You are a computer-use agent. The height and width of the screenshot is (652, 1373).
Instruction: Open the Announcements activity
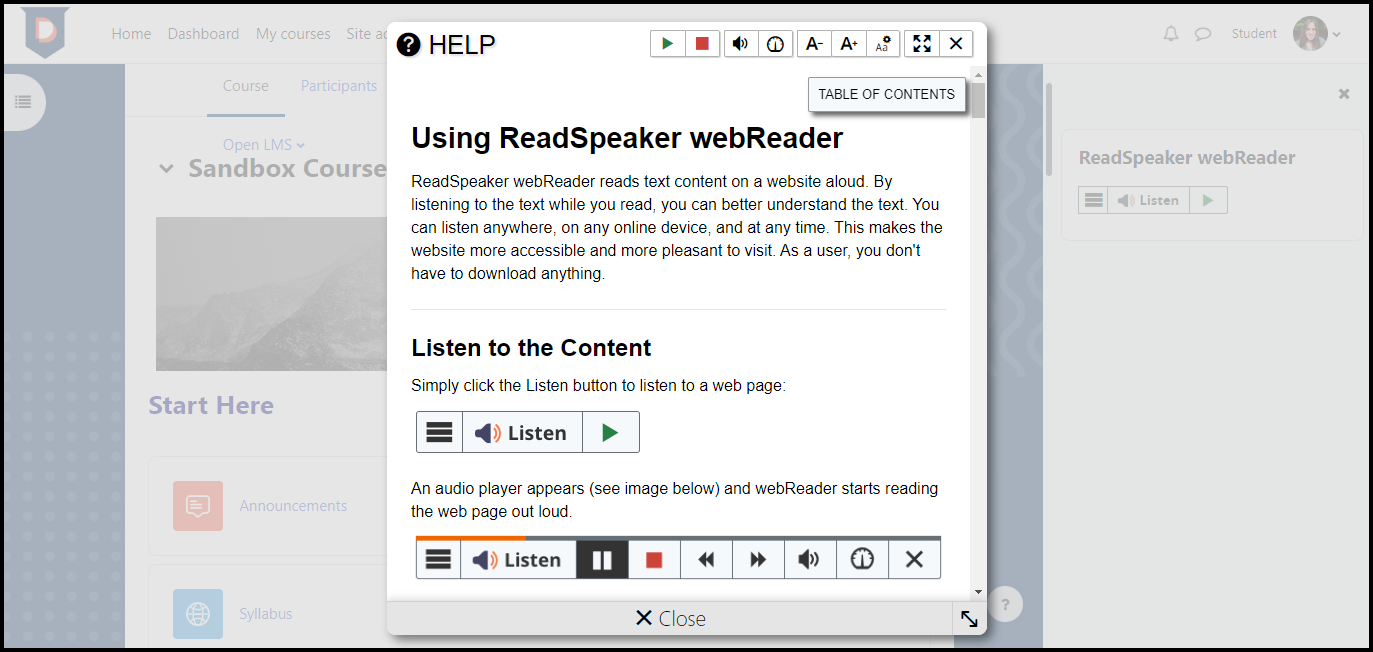tap(293, 506)
